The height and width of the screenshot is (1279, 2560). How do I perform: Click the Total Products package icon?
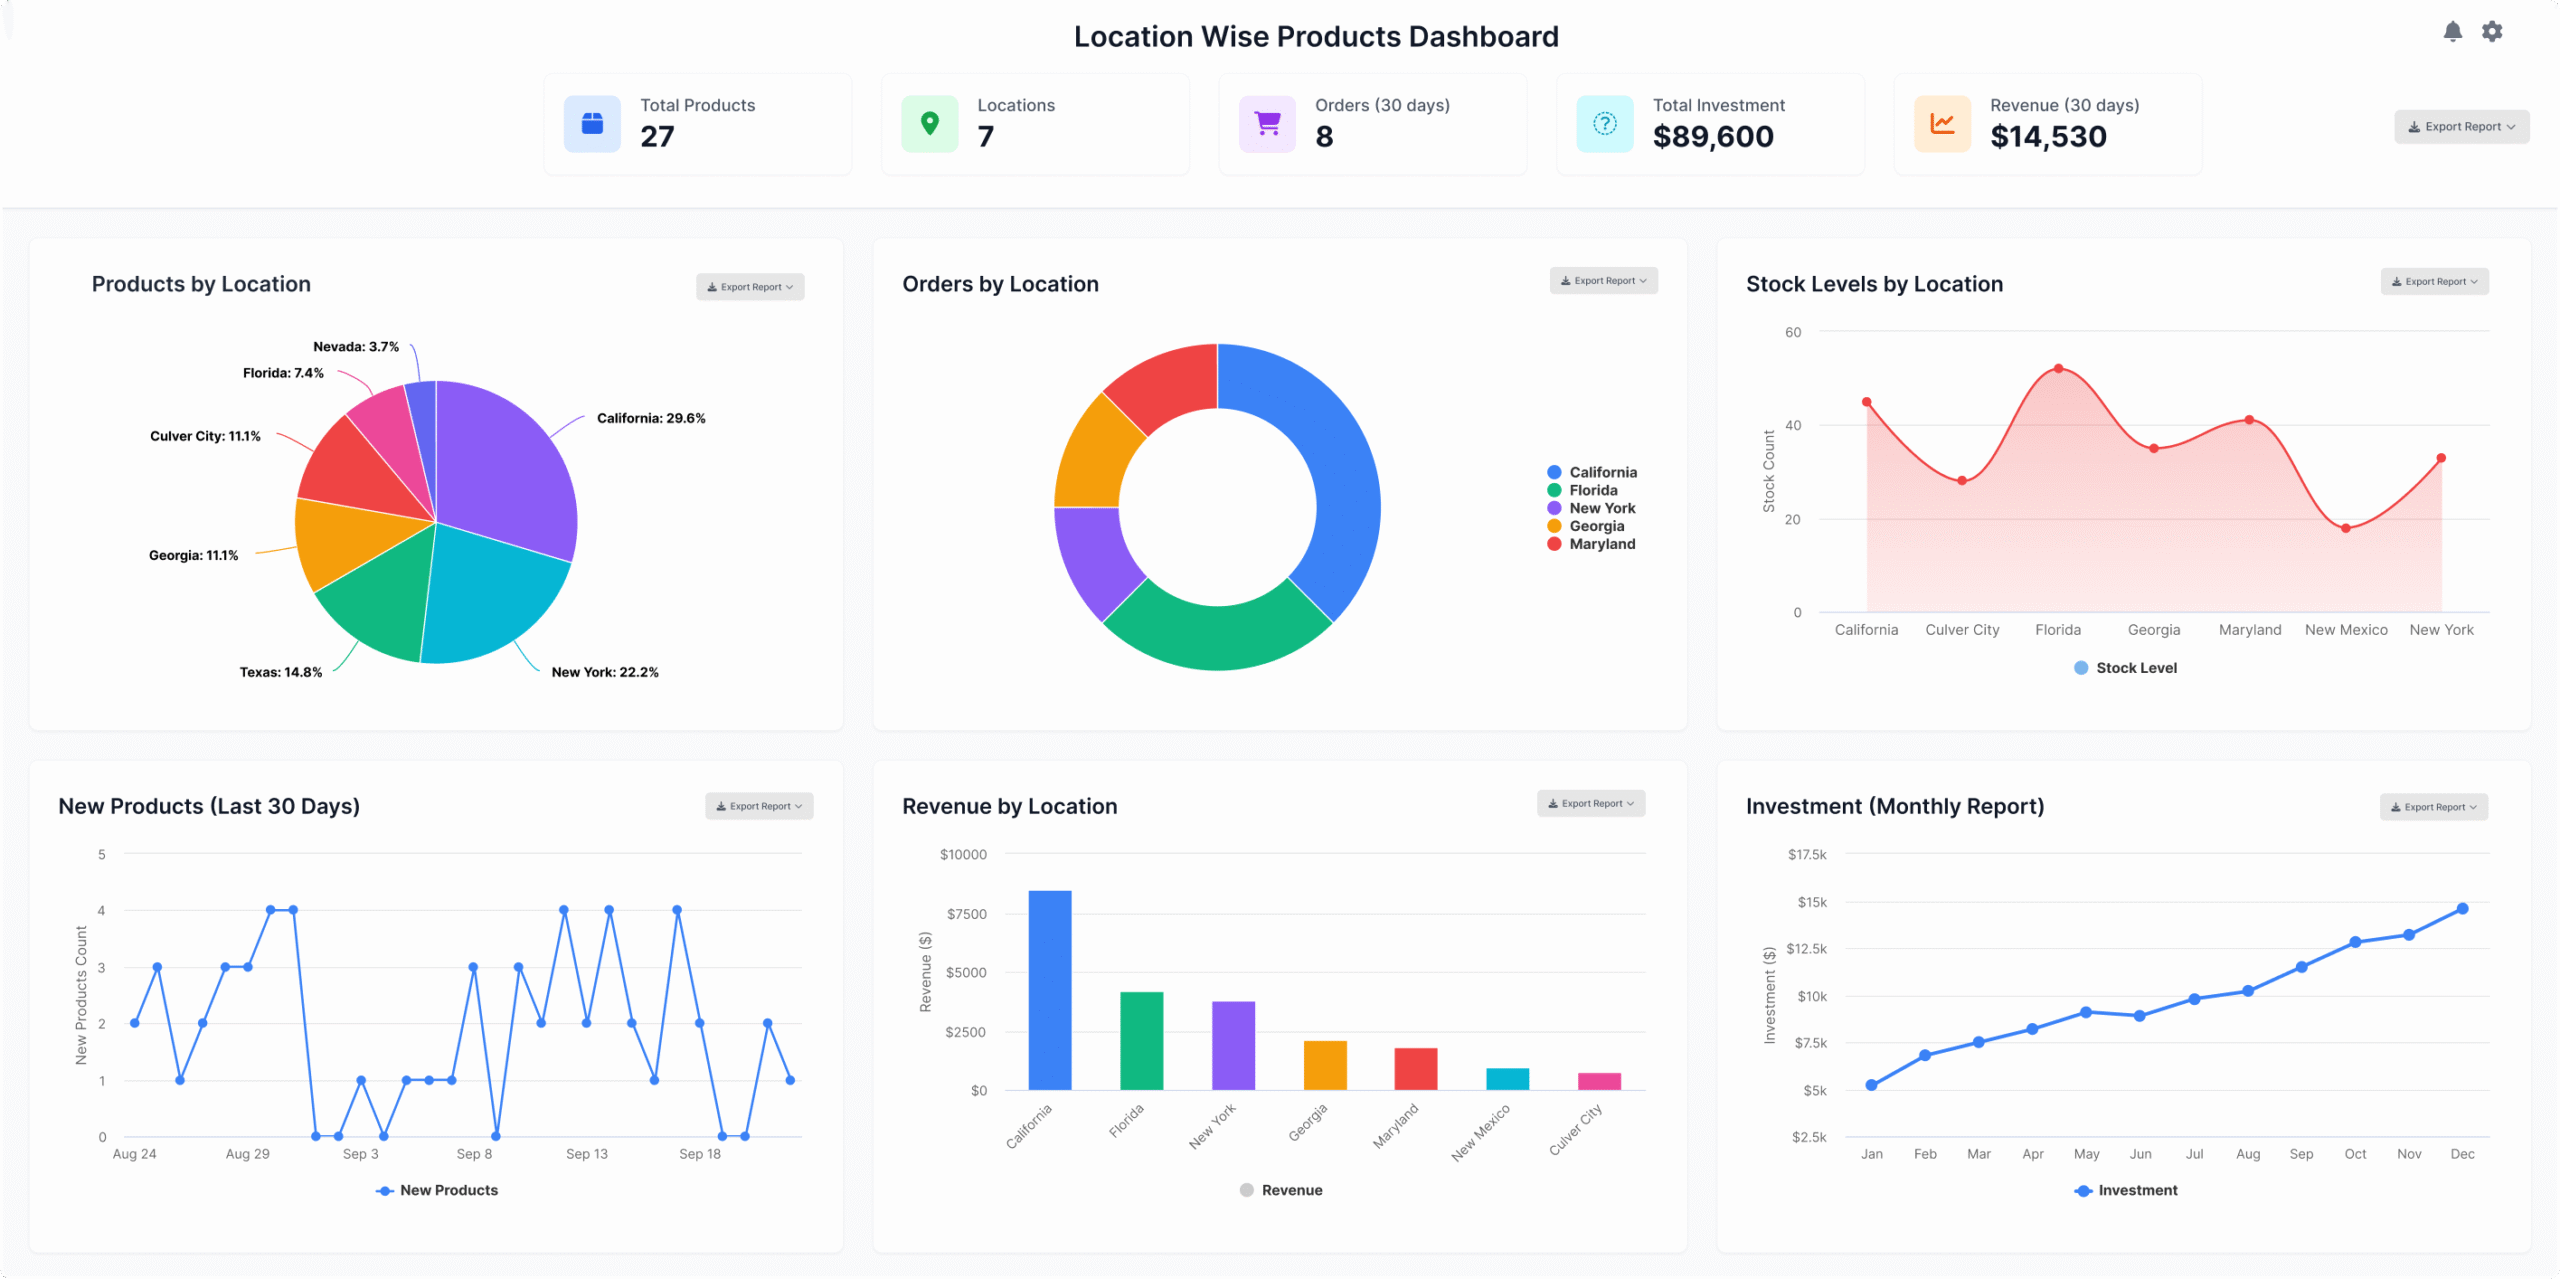(592, 122)
